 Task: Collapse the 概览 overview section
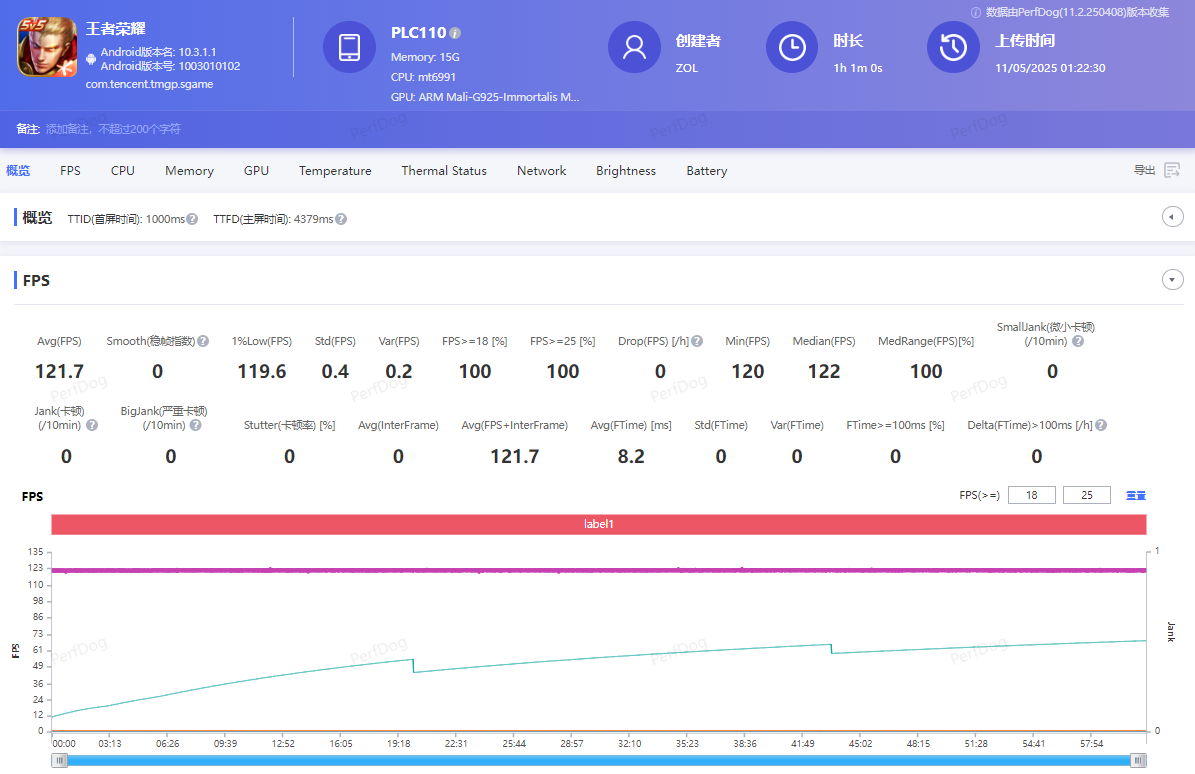[1173, 217]
